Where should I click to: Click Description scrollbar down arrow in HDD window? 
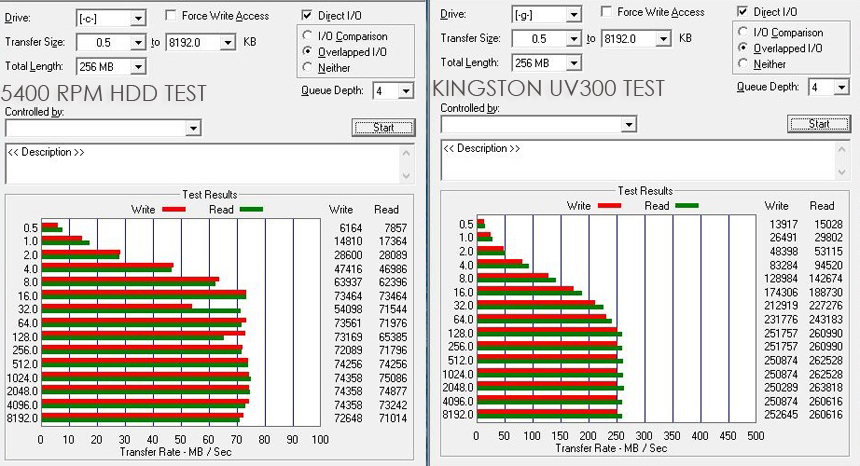point(406,176)
